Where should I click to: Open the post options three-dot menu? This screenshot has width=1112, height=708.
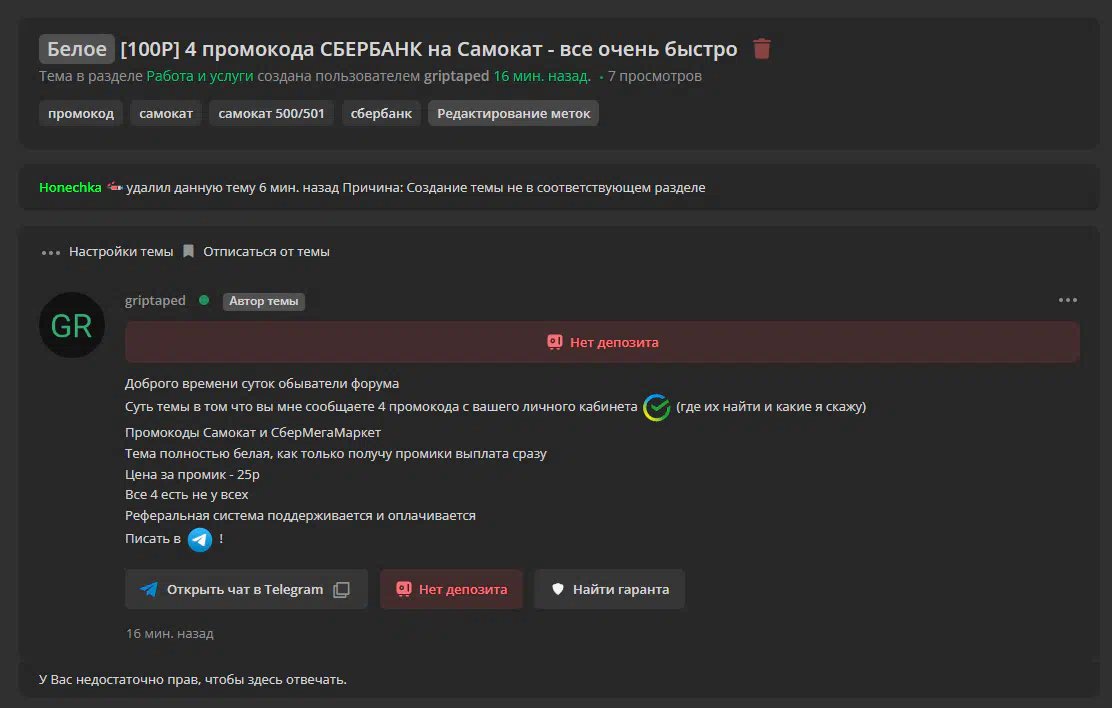pos(1067,300)
